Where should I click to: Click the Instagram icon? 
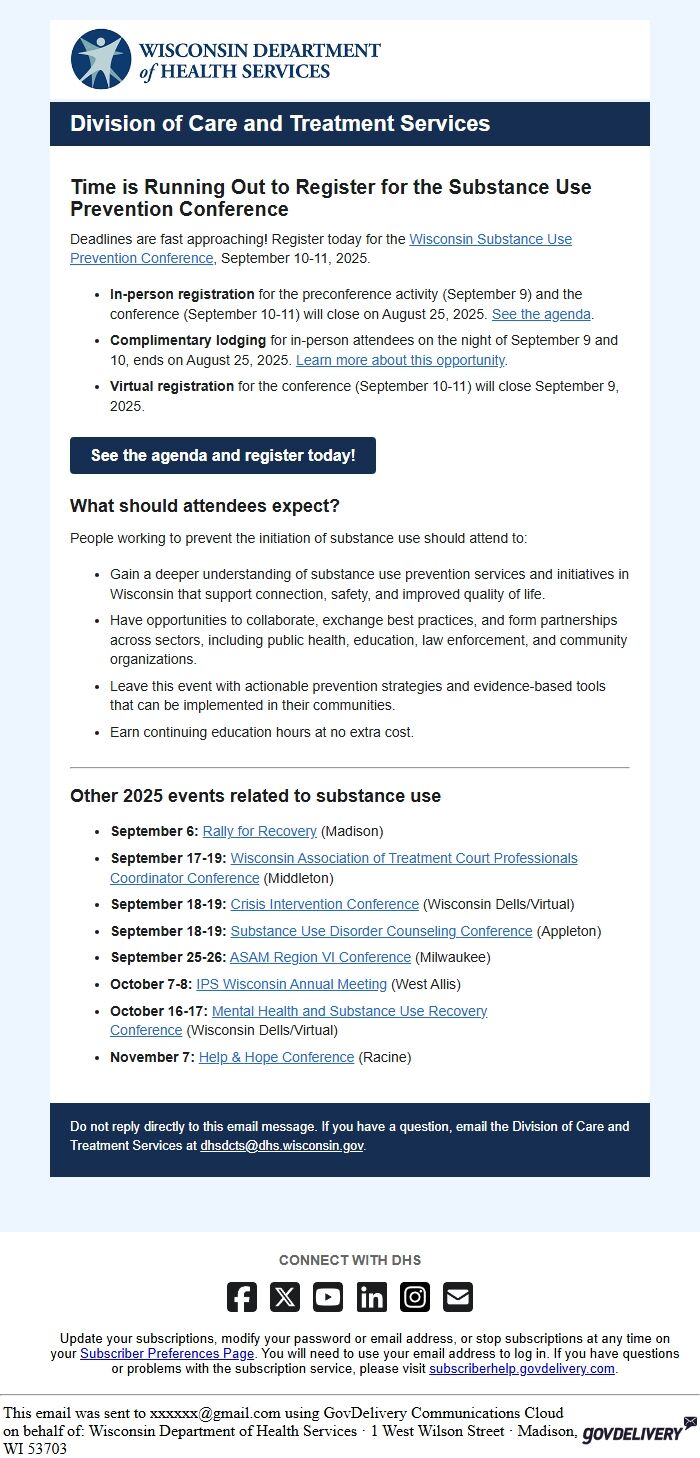tap(414, 1297)
